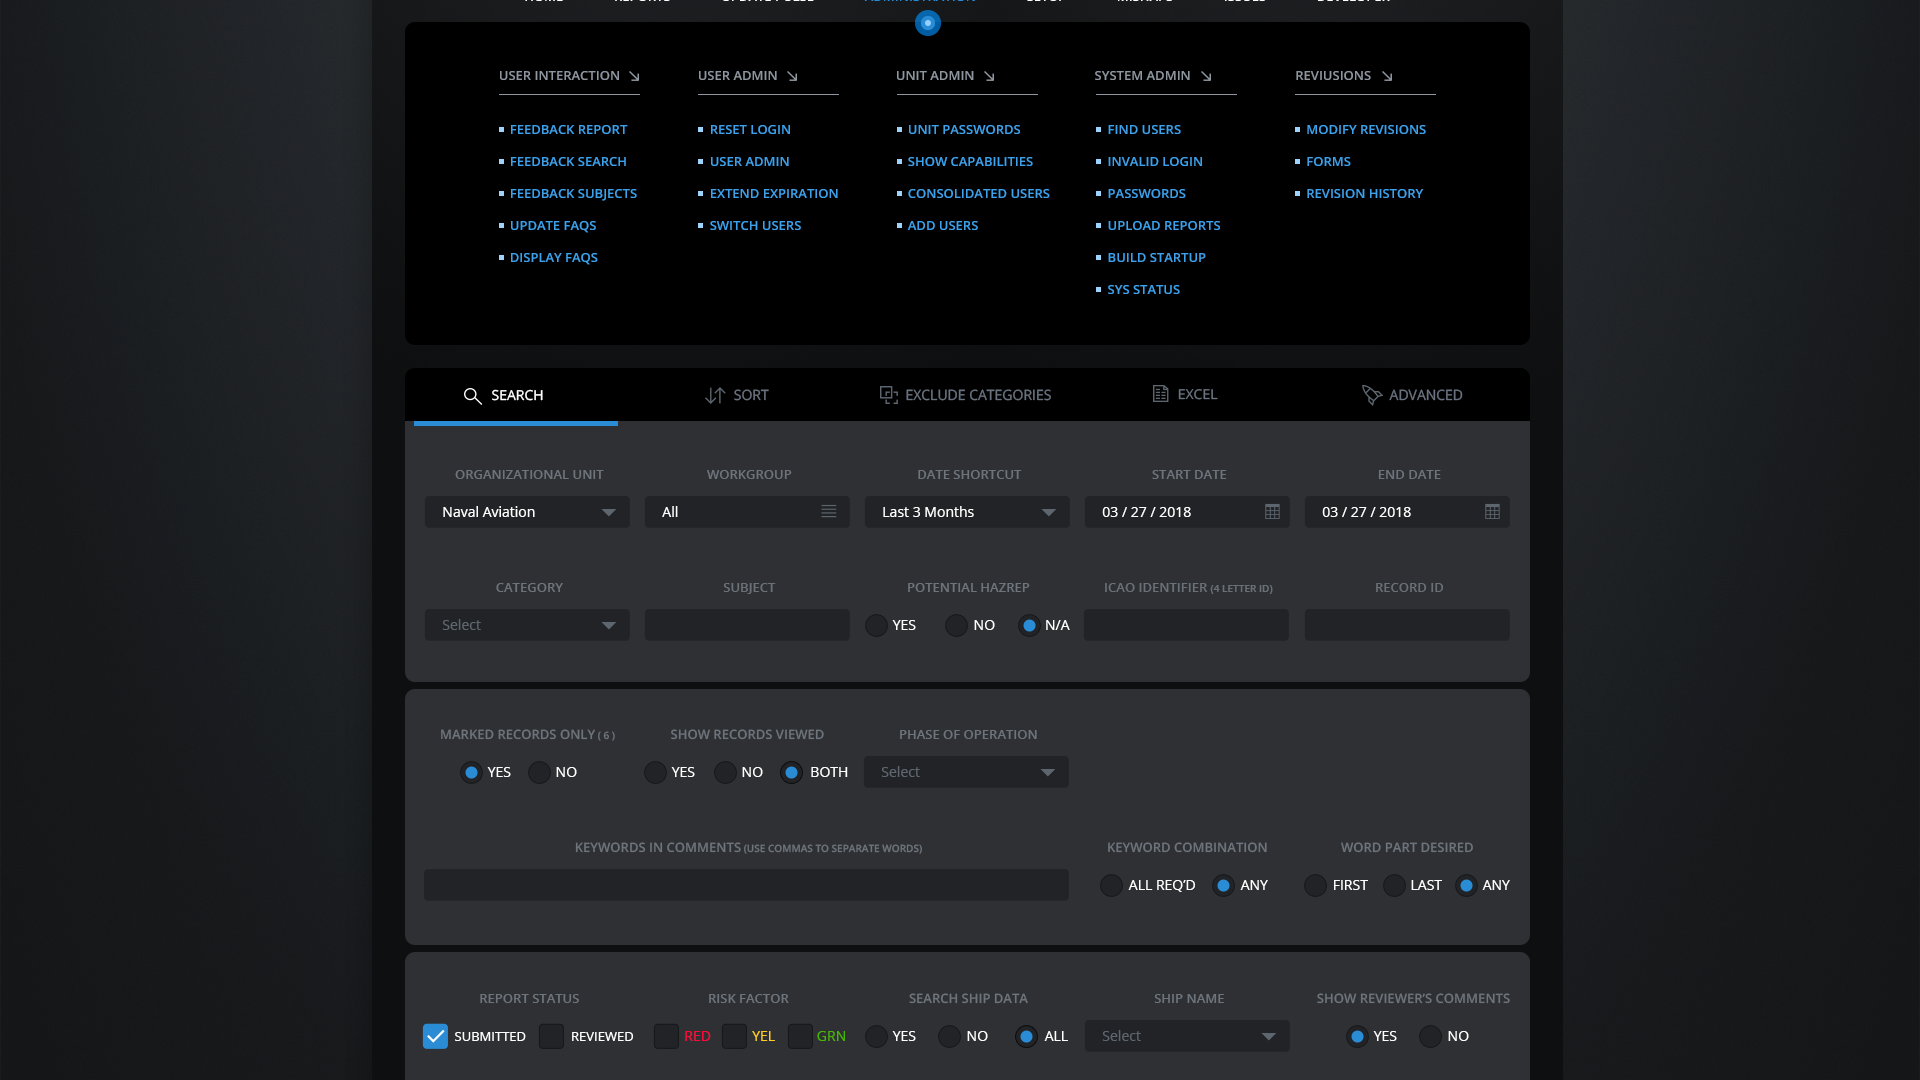Open the Extend Expiration link
This screenshot has height=1080, width=1920.
774,194
